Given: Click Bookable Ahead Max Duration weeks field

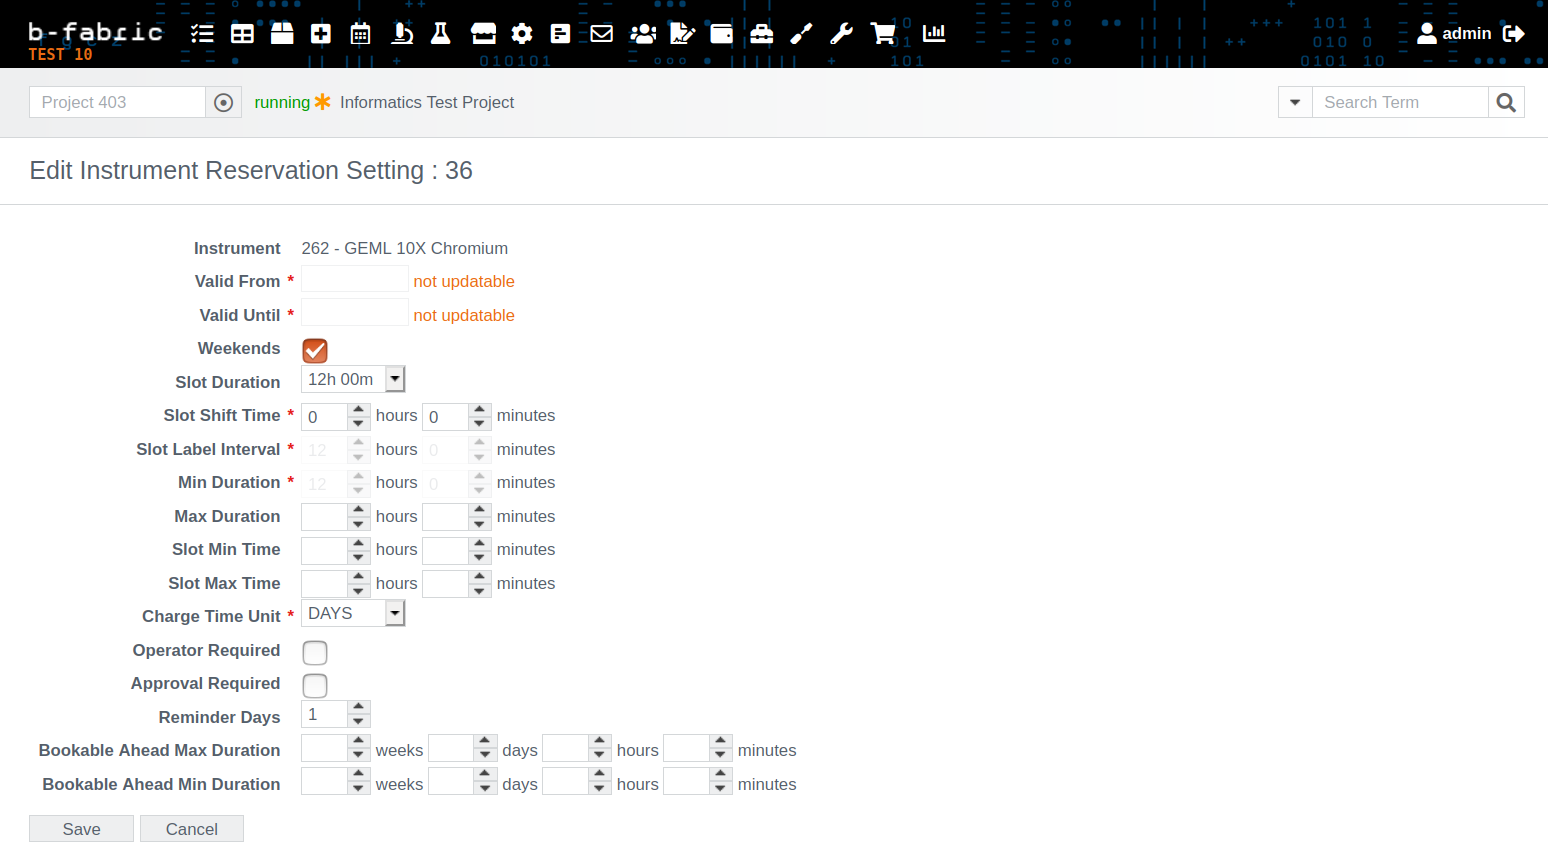Looking at the screenshot, I should tap(336, 748).
